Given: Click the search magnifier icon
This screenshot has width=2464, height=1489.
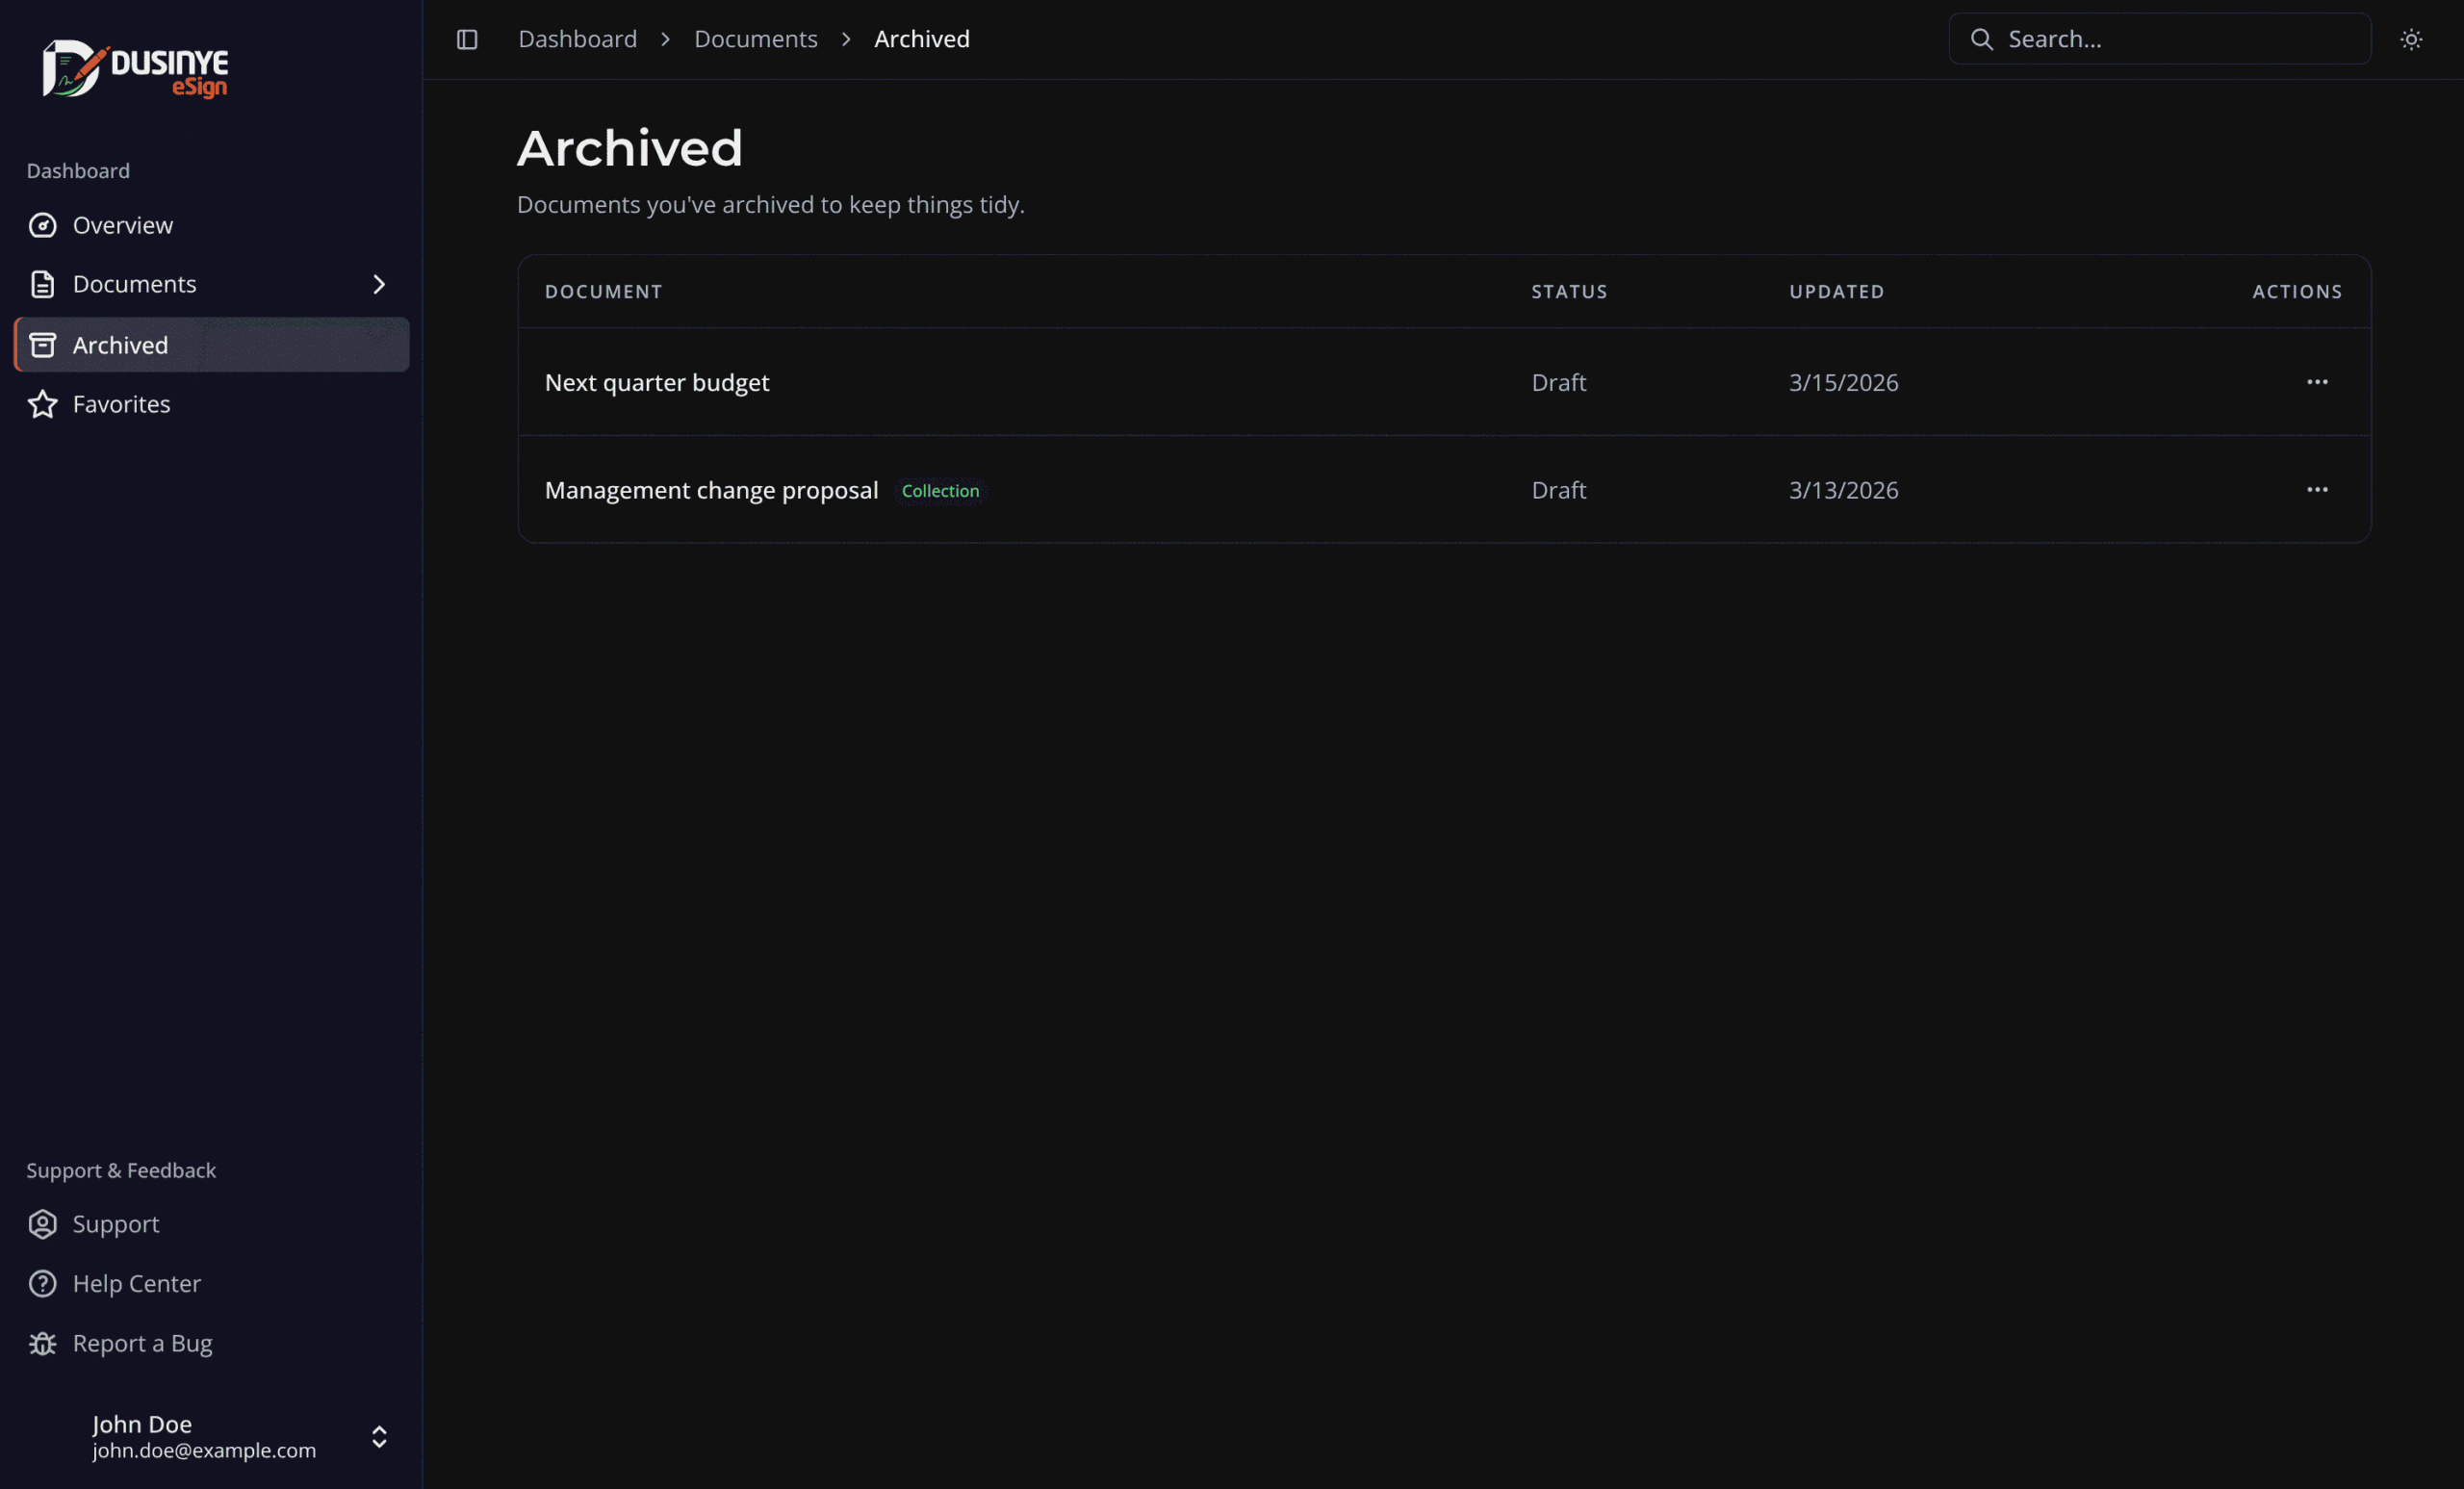Looking at the screenshot, I should click(x=1981, y=39).
